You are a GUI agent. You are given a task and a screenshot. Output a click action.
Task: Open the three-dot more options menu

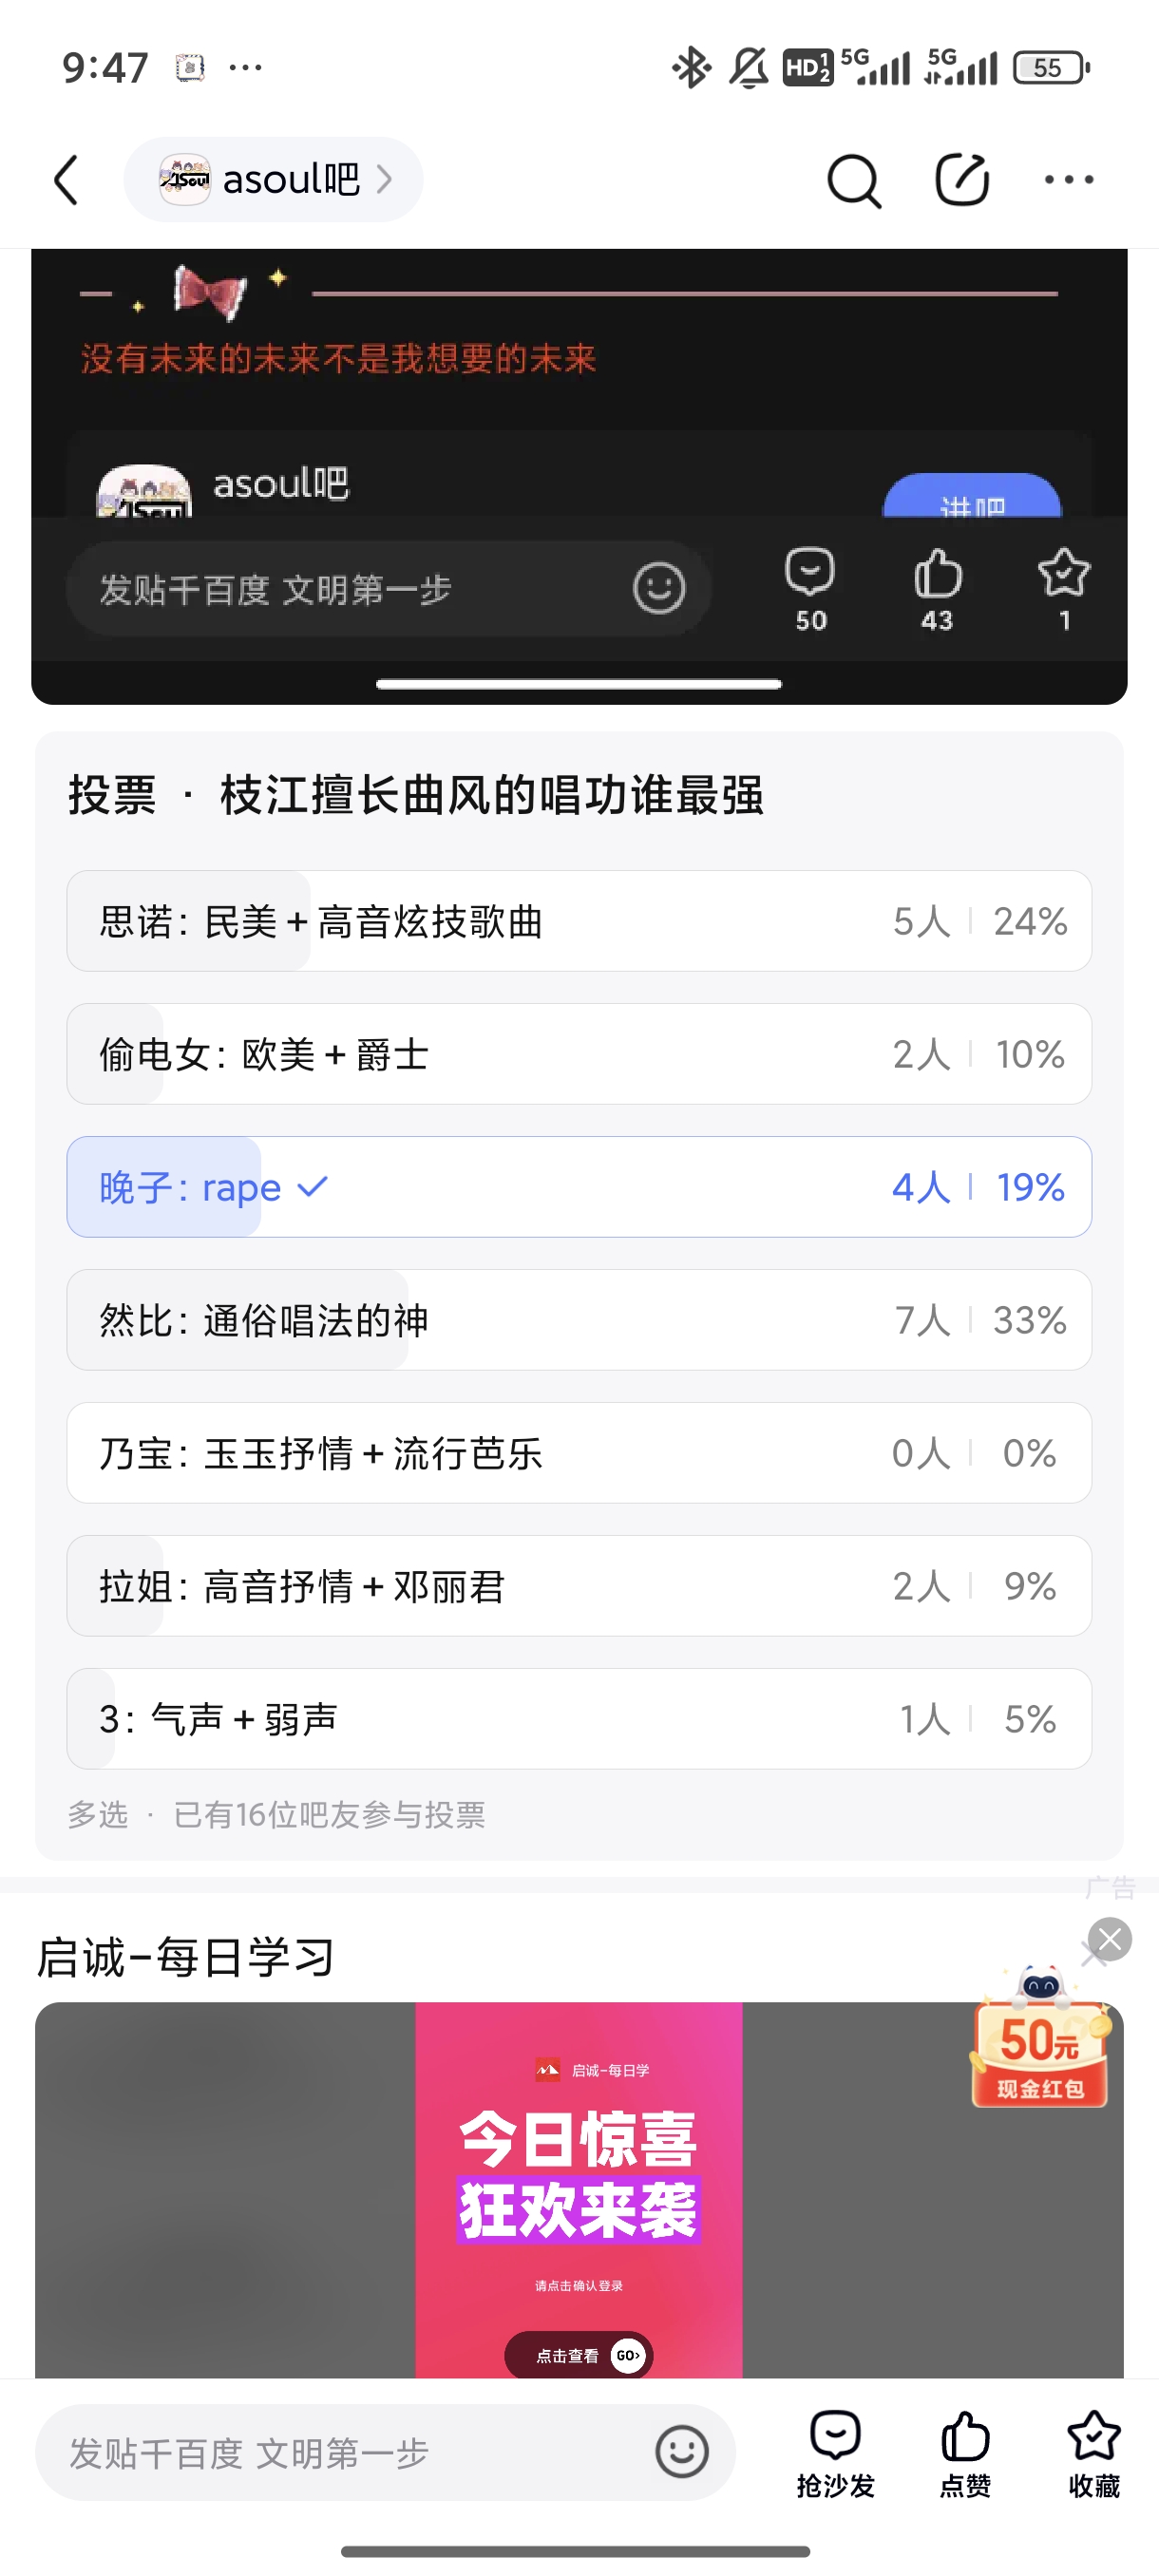[1068, 181]
